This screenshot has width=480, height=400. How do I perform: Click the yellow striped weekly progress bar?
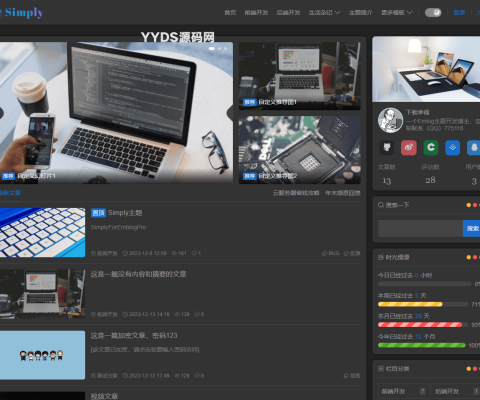(410, 304)
